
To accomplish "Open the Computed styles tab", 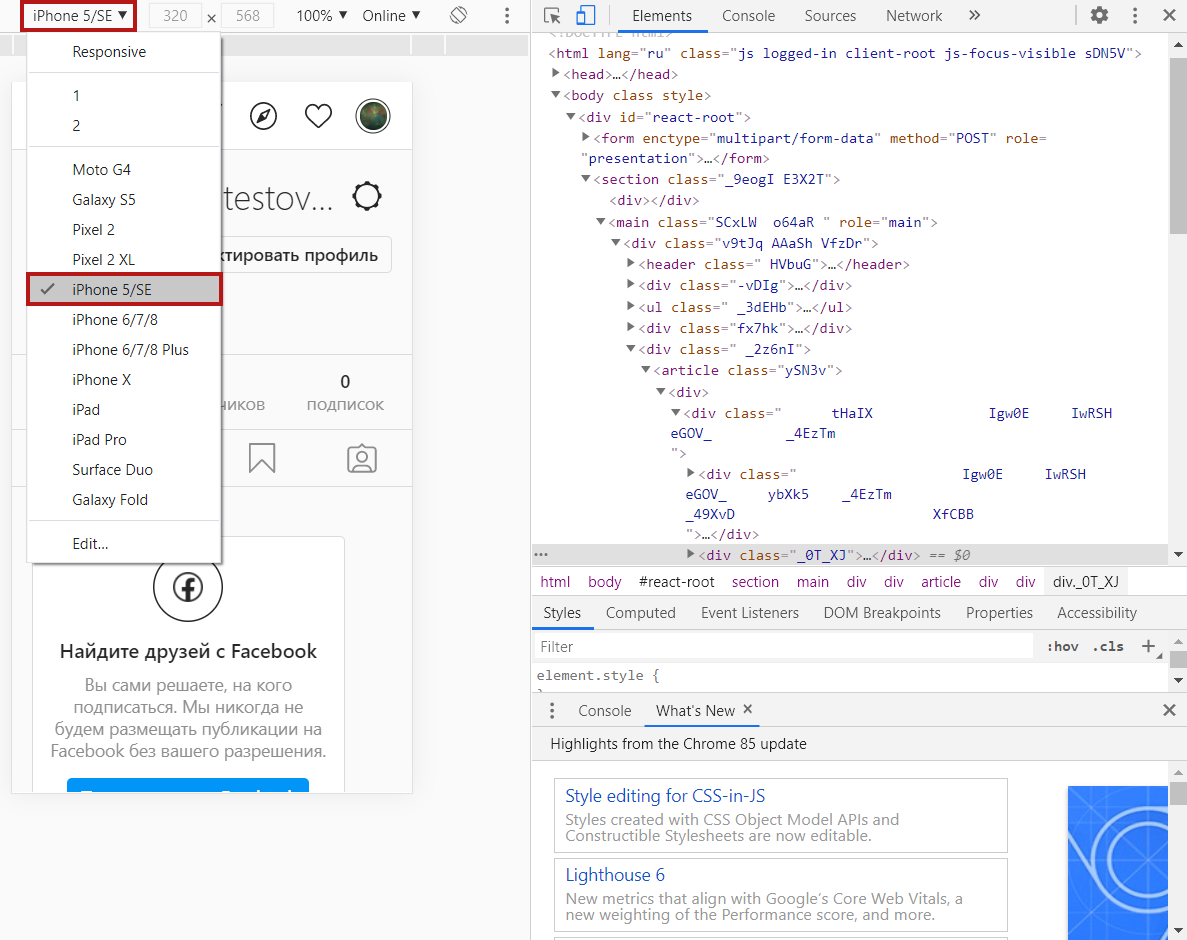I will pyautogui.click(x=640, y=613).
